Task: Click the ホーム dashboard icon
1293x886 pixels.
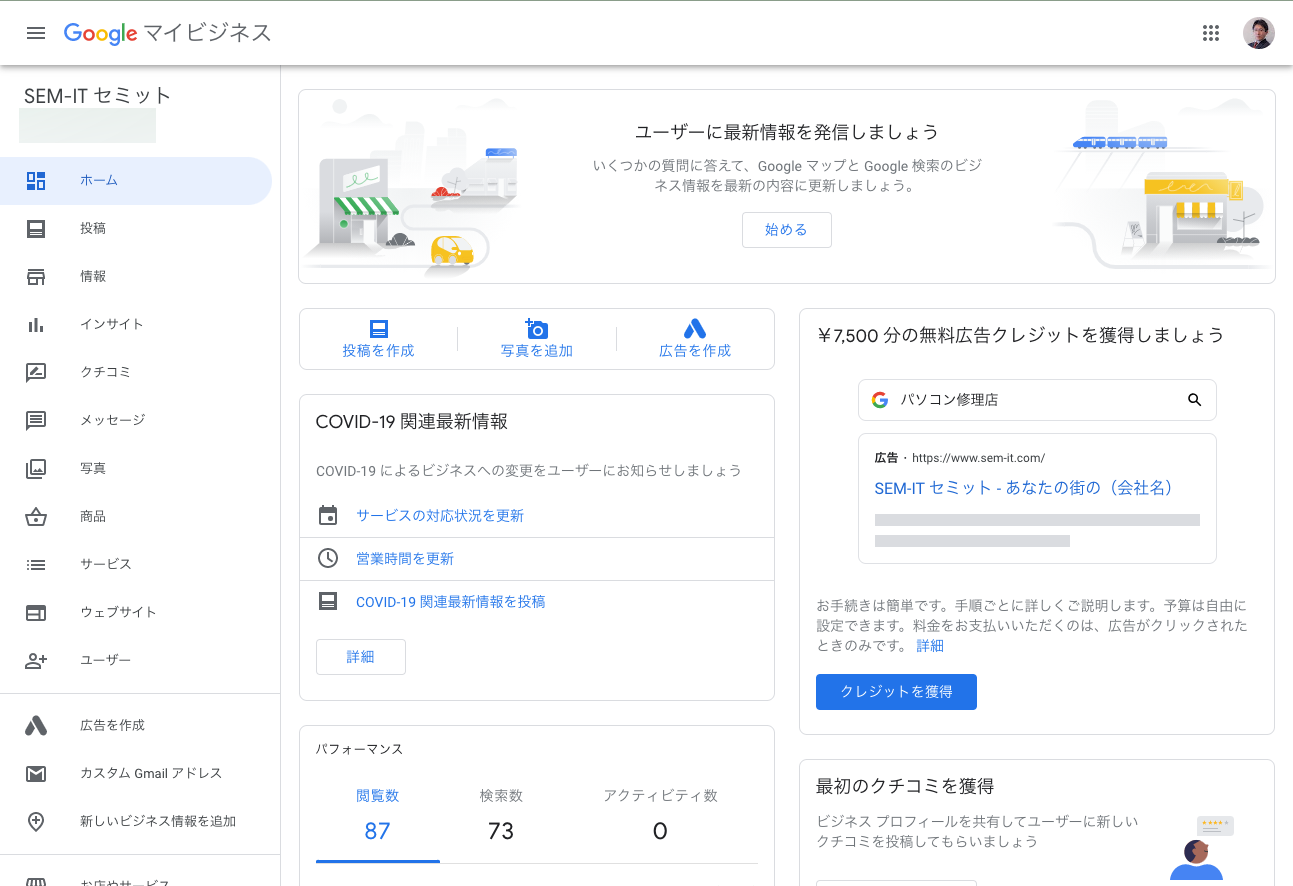Action: click(x=36, y=181)
